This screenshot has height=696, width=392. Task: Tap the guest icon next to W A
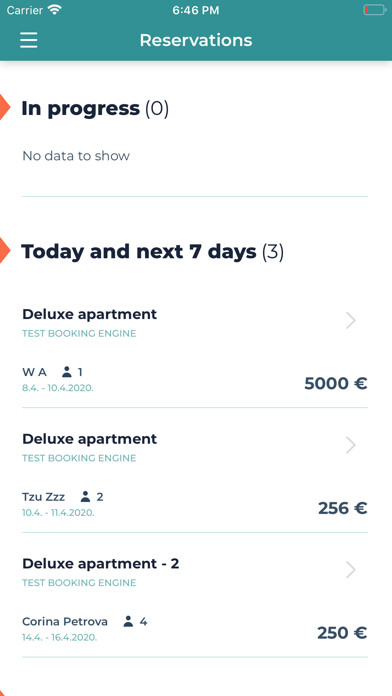tap(67, 372)
